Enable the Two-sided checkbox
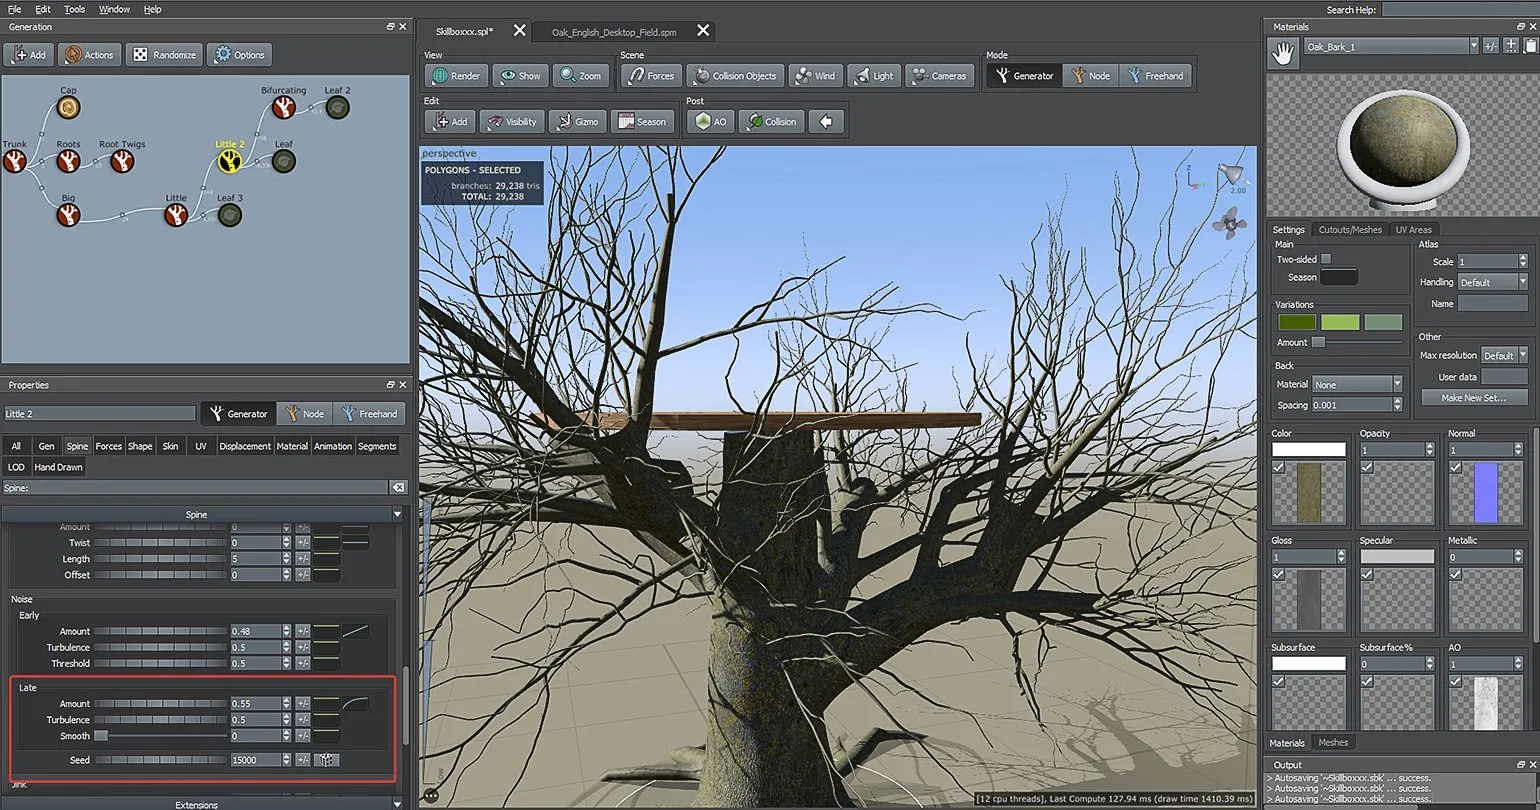The image size is (1540, 810). pyautogui.click(x=1326, y=259)
